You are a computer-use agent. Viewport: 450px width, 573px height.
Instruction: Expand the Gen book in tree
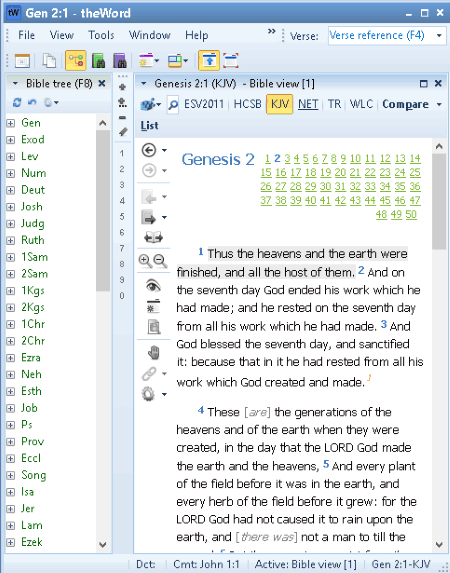[10, 123]
